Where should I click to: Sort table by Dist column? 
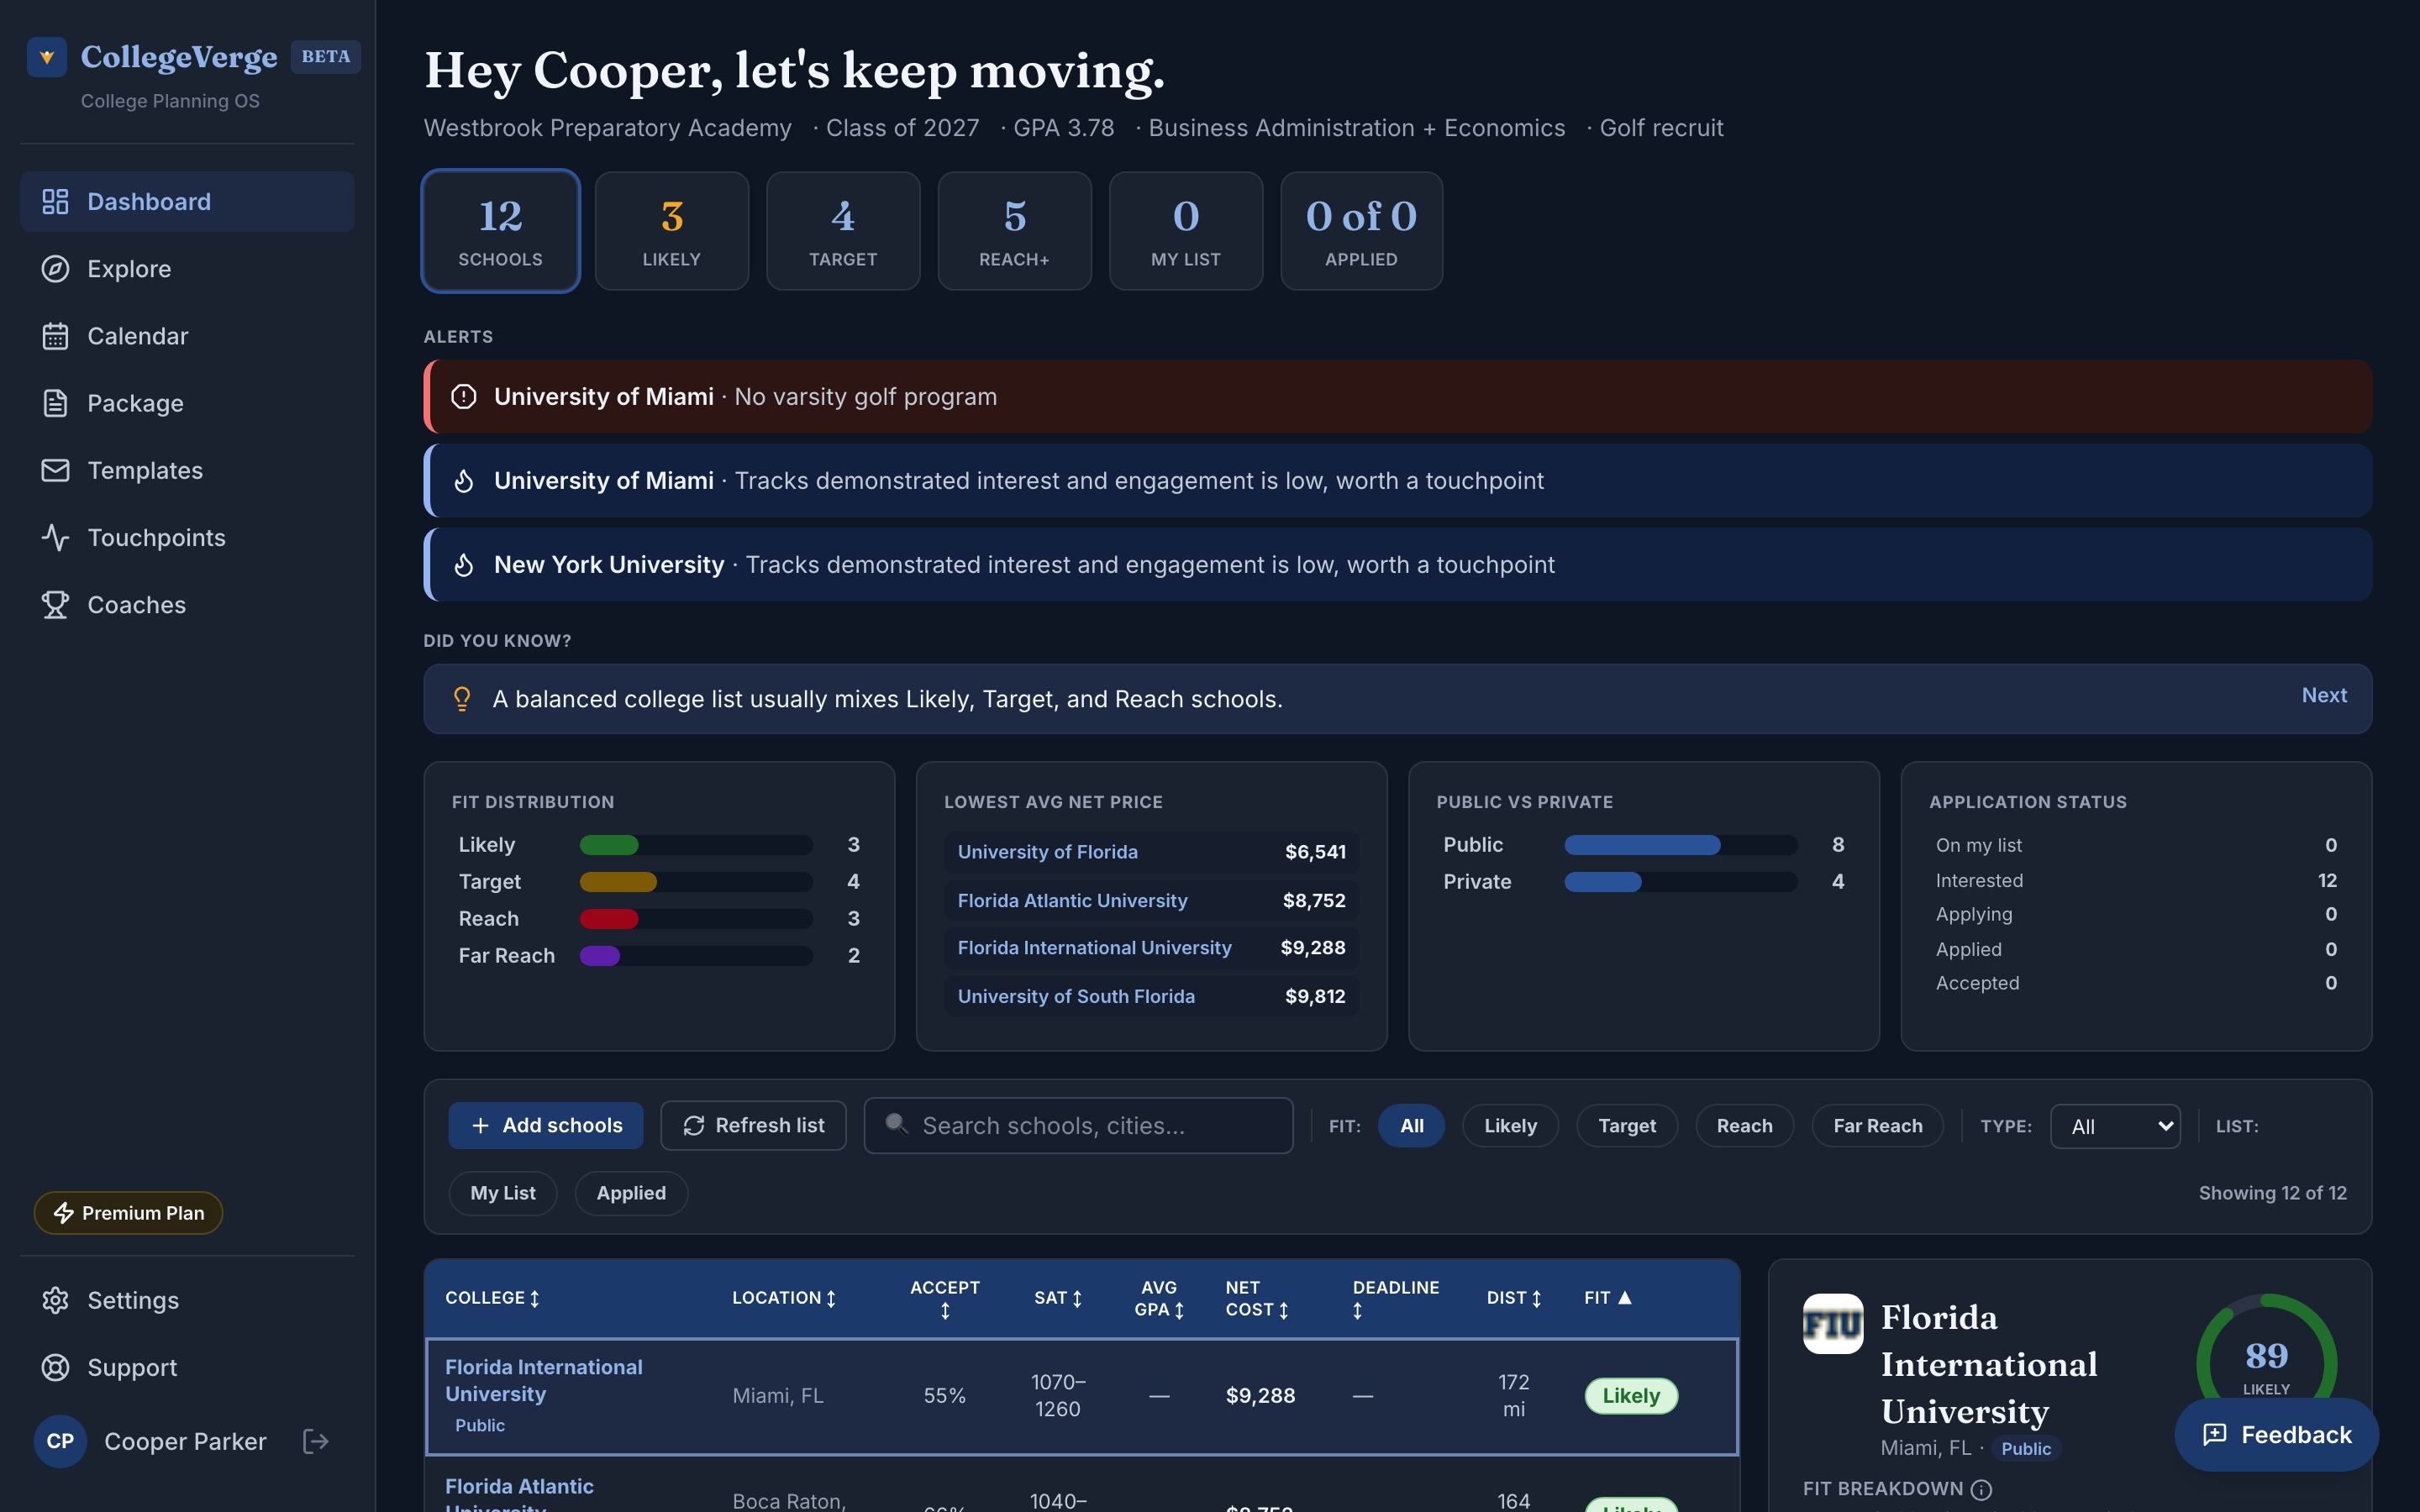(x=1514, y=1298)
